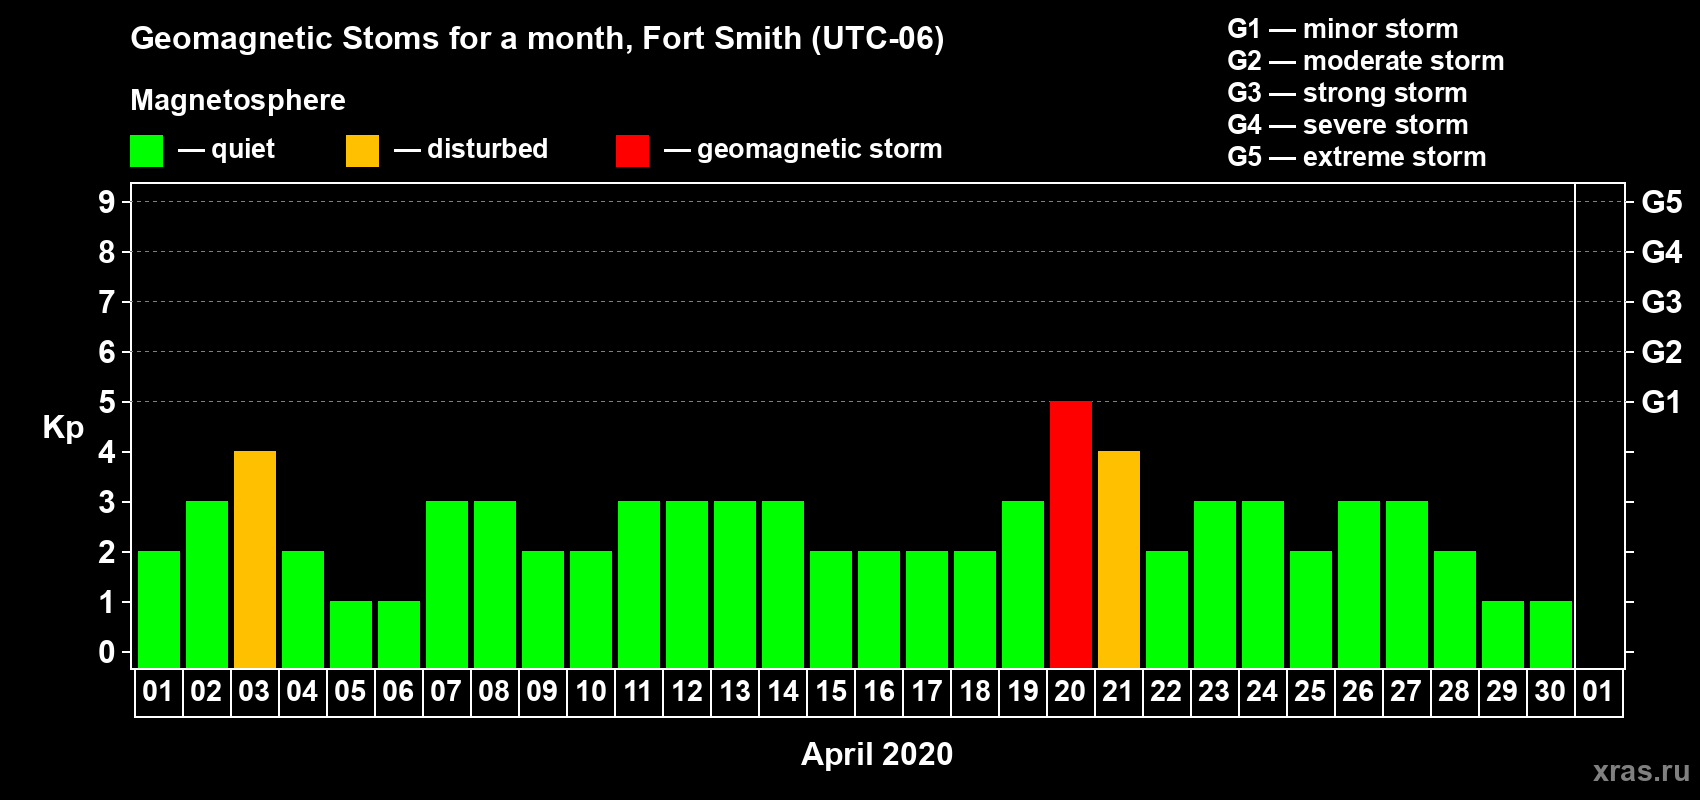Click the Kp axis title

tap(63, 428)
